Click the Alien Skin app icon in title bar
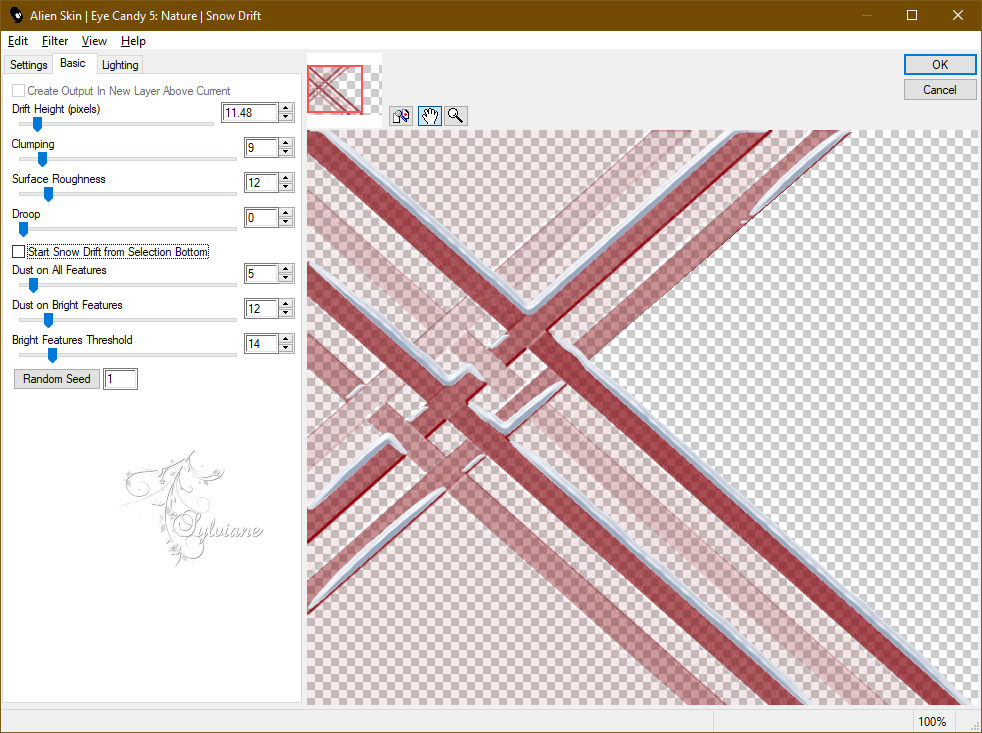Screen dimensions: 982x733 pyautogui.click(x=16, y=15)
